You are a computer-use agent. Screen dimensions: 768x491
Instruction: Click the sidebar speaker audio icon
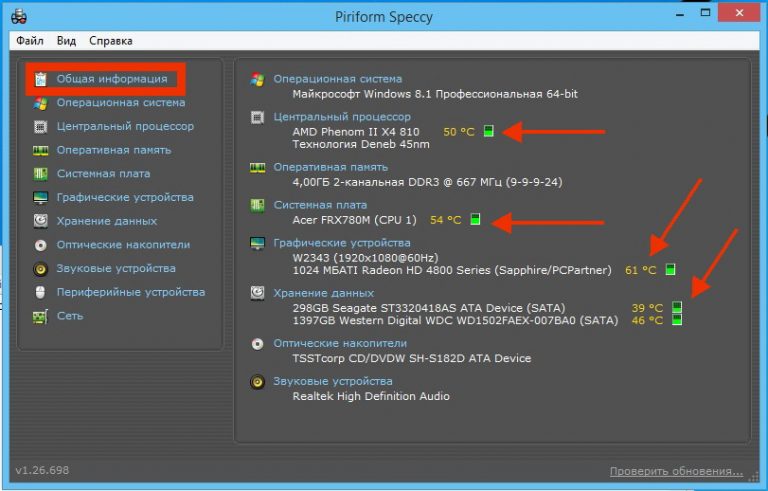[x=41, y=269]
